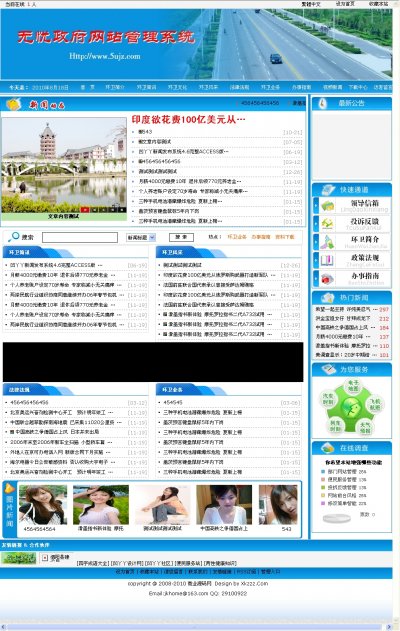Click 收藏本站 in the top bar
This screenshot has height=631, width=400.
378,4
